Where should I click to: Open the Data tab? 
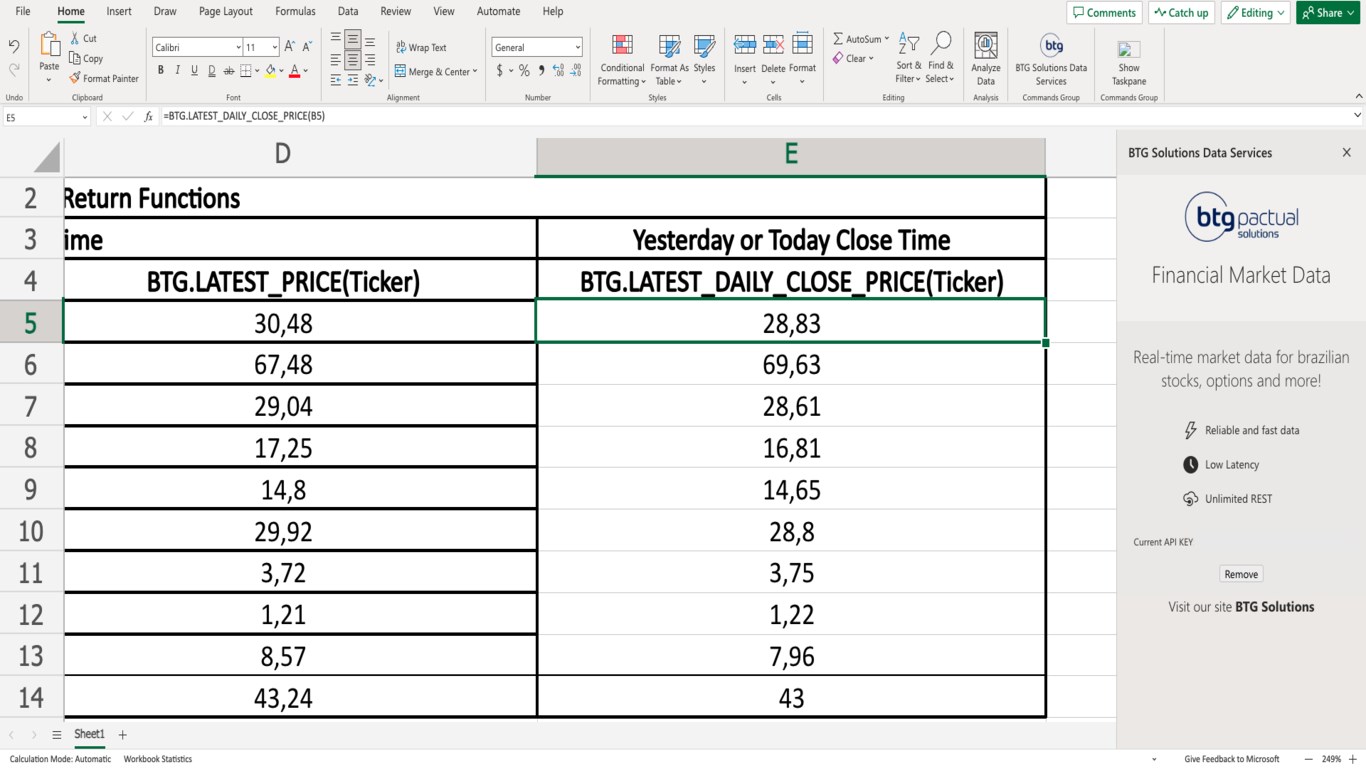tap(348, 11)
